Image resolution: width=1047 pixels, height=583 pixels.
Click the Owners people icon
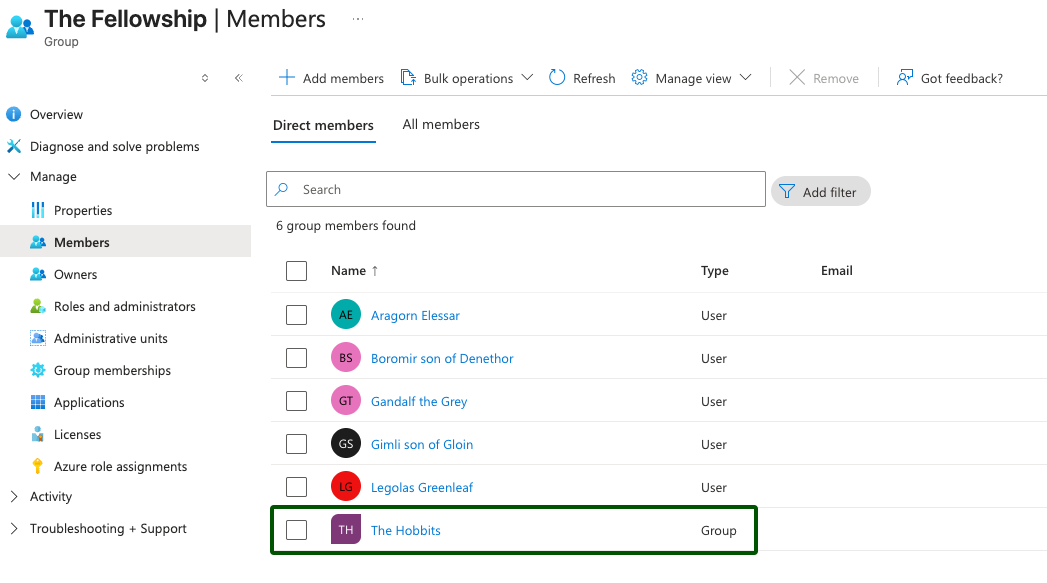pyautogui.click(x=38, y=274)
